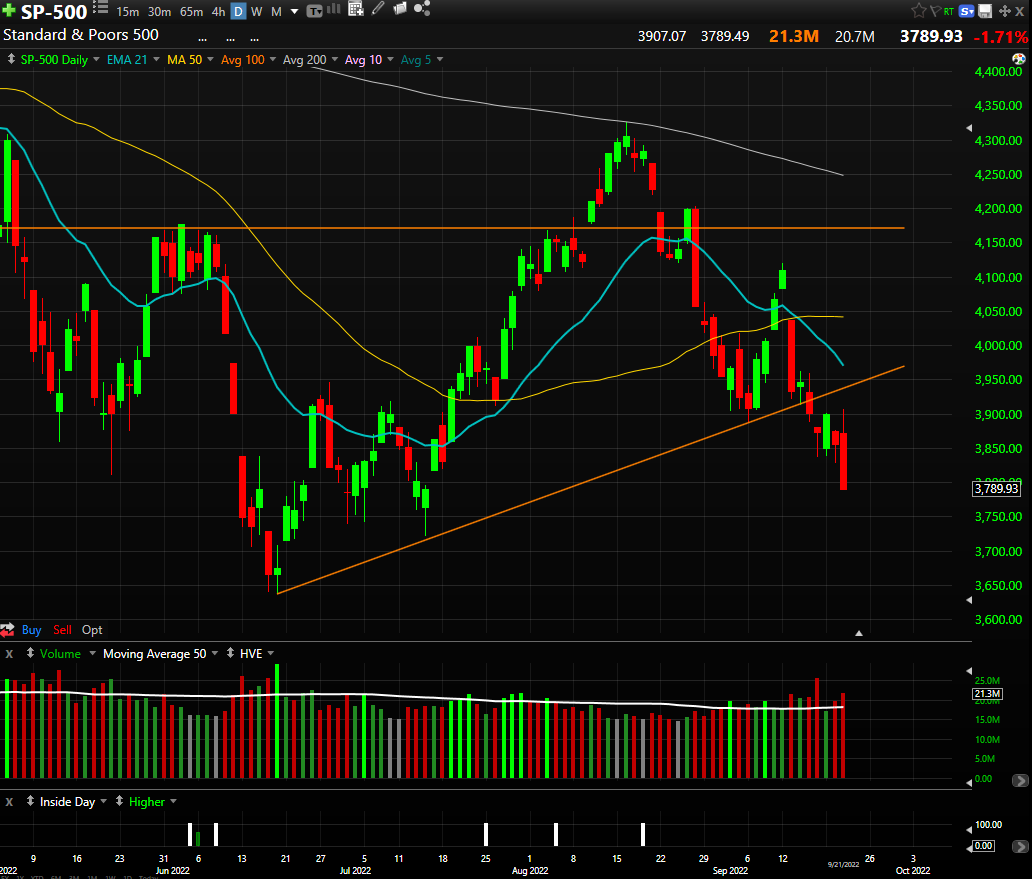1032x879 pixels.
Task: Select the Monthly M timeframe
Action: [x=276, y=12]
